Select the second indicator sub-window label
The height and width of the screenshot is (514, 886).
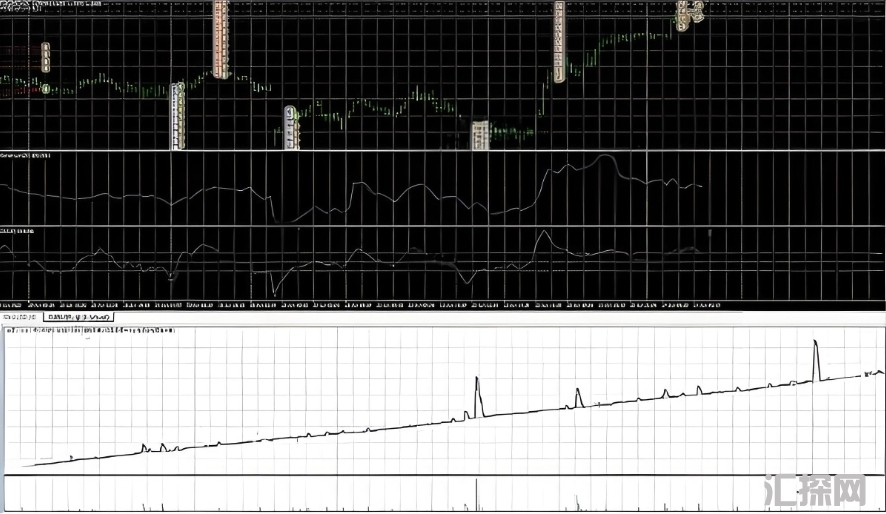[17, 231]
